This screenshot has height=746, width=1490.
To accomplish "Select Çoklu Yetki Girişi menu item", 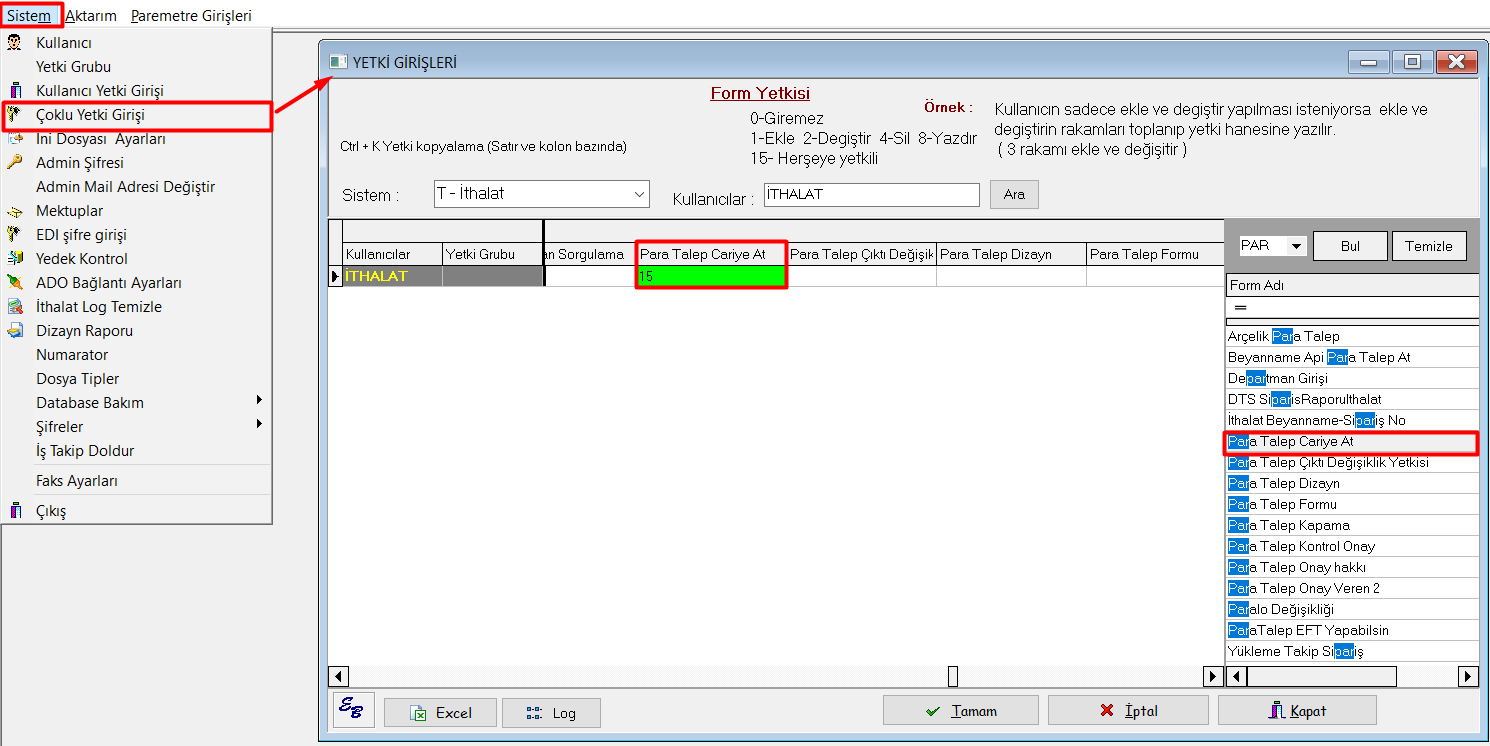I will [x=90, y=115].
